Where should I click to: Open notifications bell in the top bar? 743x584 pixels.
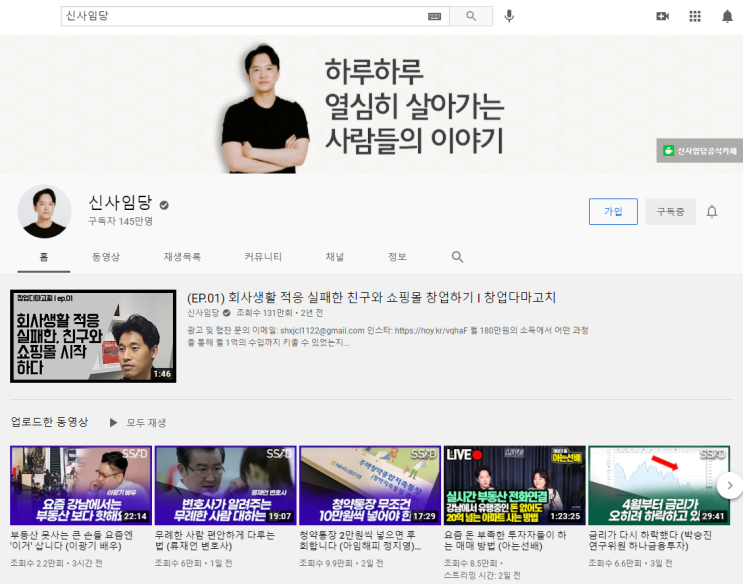pos(727,17)
